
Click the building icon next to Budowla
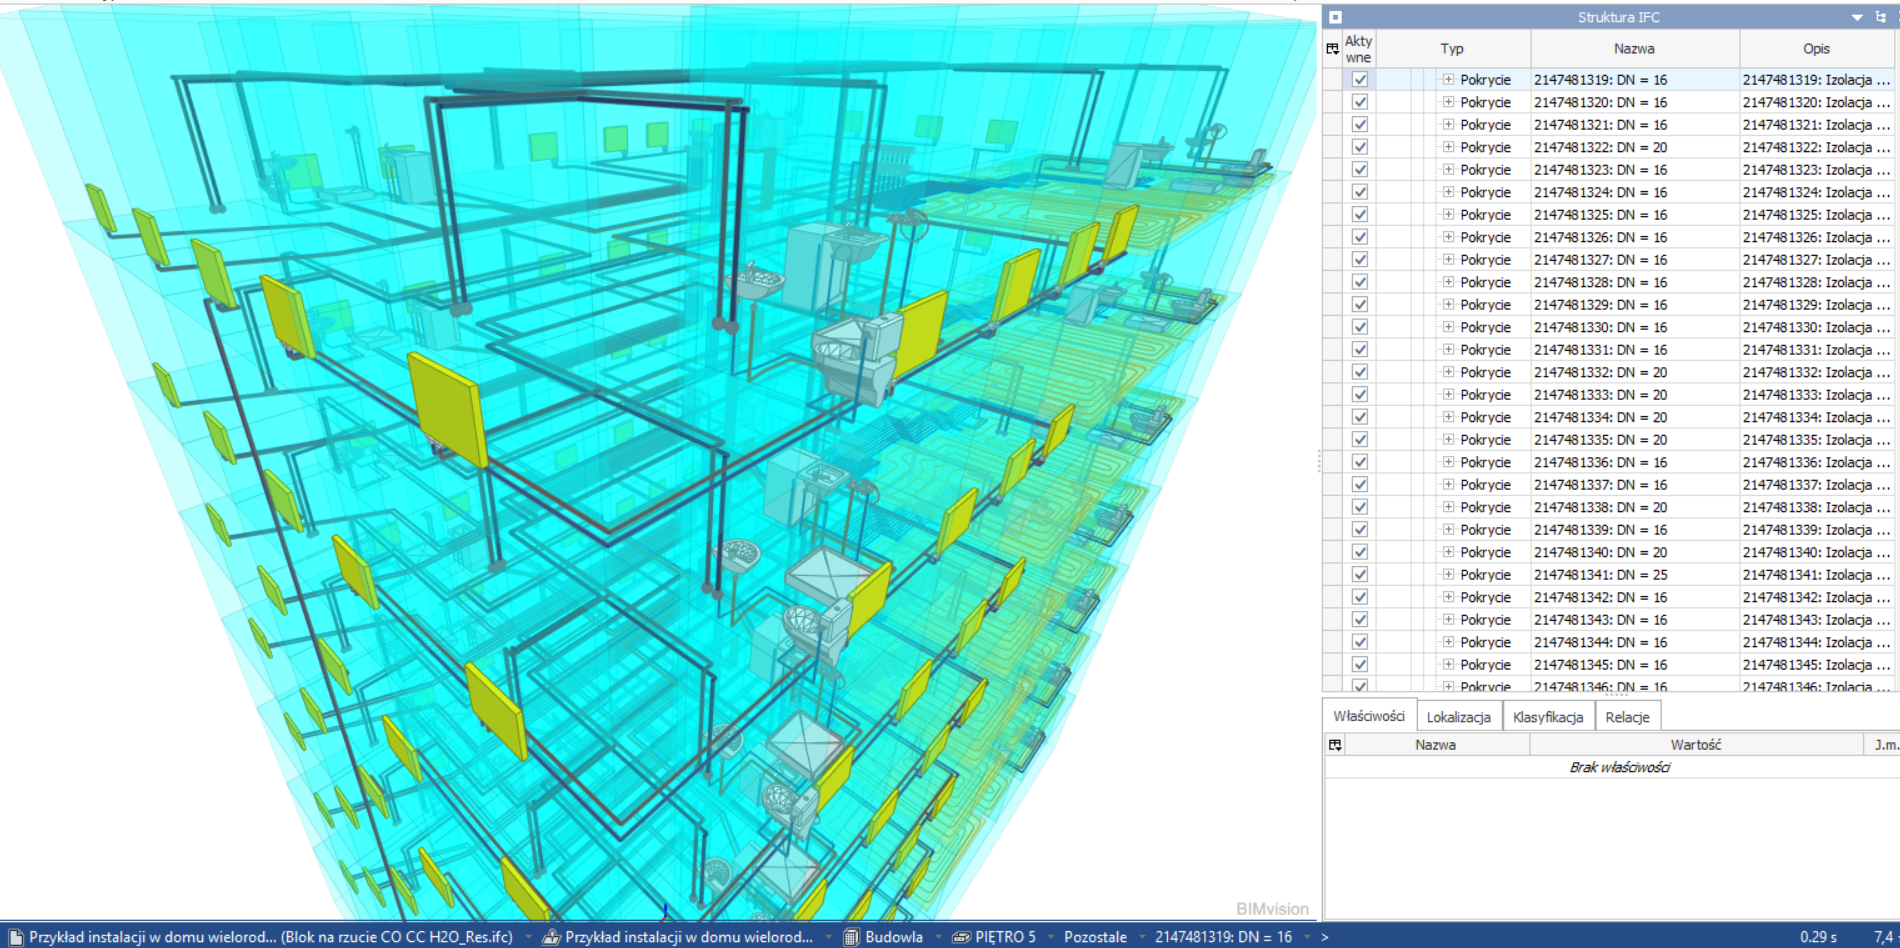point(851,937)
